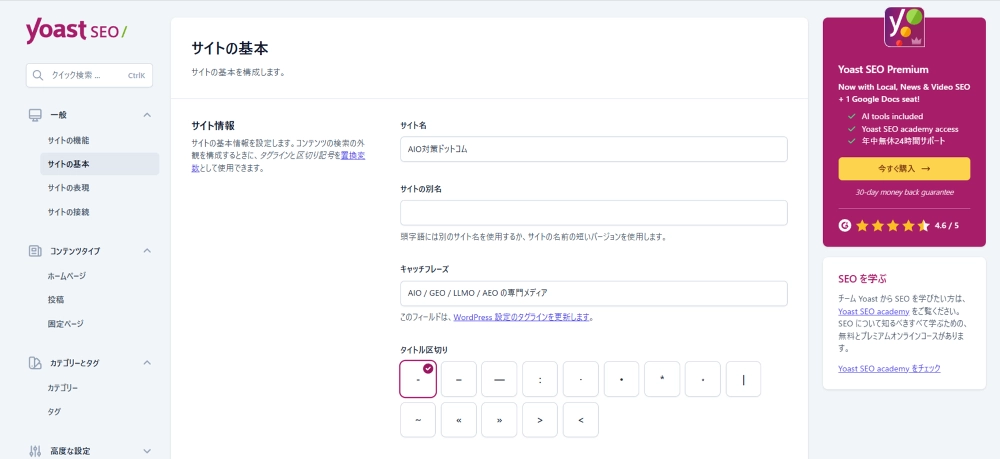Click the G2 rating logo icon
Viewport: 1000px width, 459px height.
[845, 226]
